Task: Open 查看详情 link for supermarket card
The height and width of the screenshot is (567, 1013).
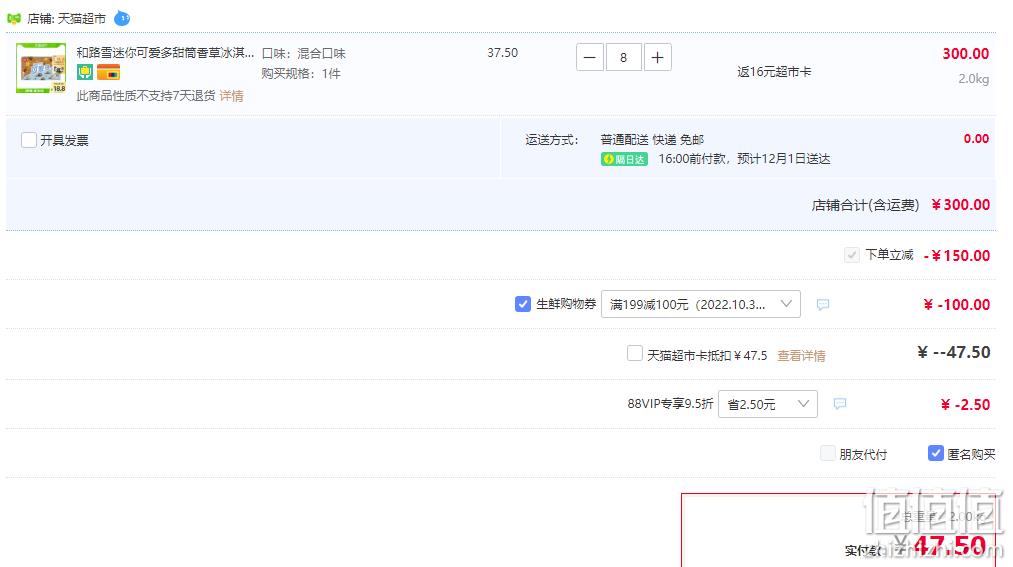Action: point(801,356)
